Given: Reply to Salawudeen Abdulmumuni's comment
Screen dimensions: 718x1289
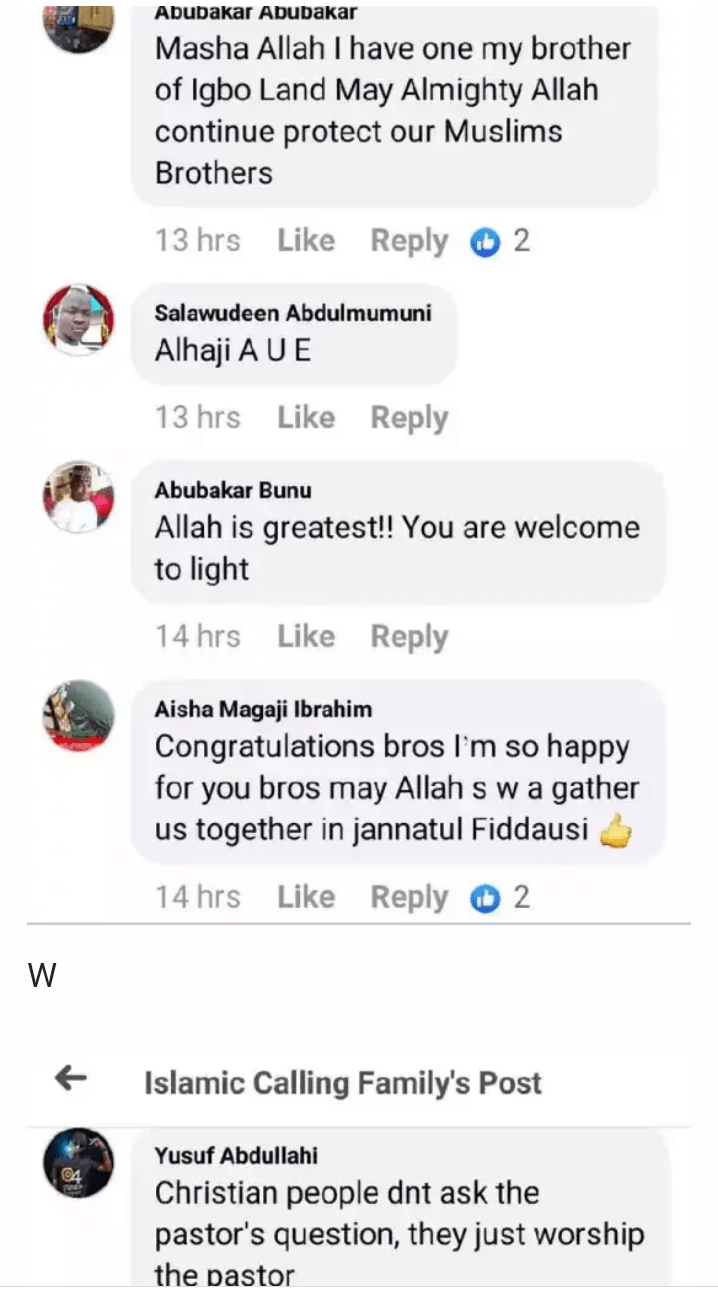Looking at the screenshot, I should (409, 417).
